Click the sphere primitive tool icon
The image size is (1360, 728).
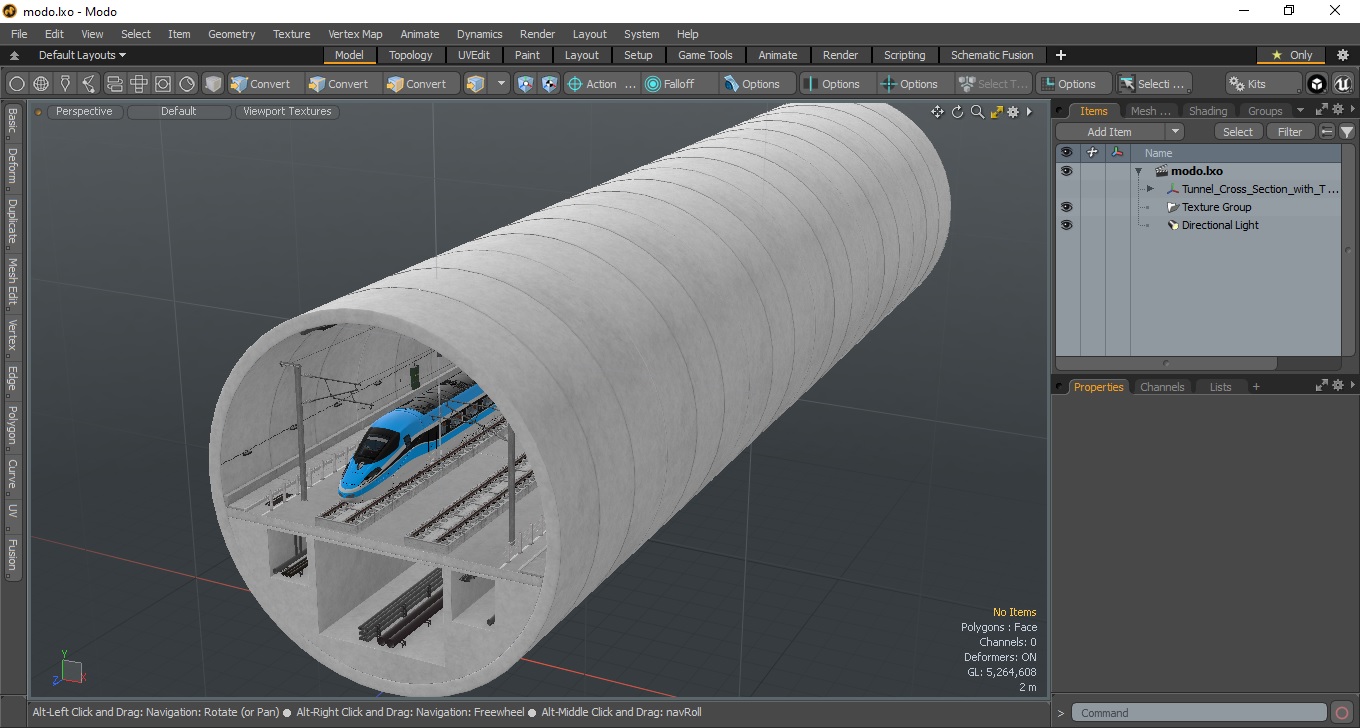click(x=17, y=84)
